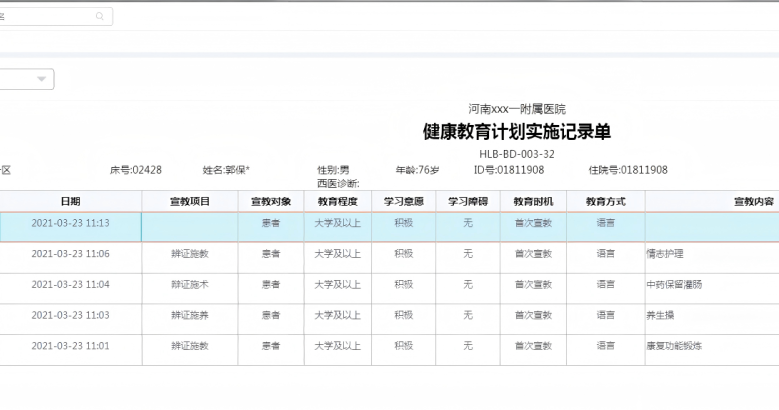Click the ID号:01811908 field

pyautogui.click(x=509, y=170)
